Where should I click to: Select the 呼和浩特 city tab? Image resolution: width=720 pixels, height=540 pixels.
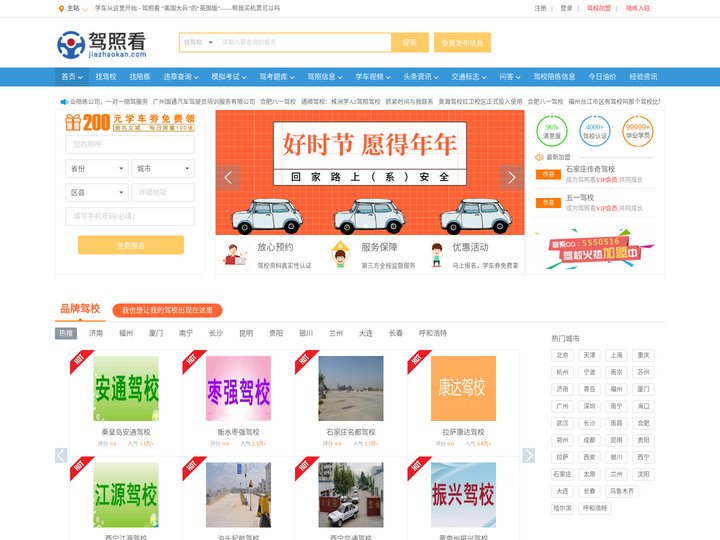pyautogui.click(x=433, y=333)
